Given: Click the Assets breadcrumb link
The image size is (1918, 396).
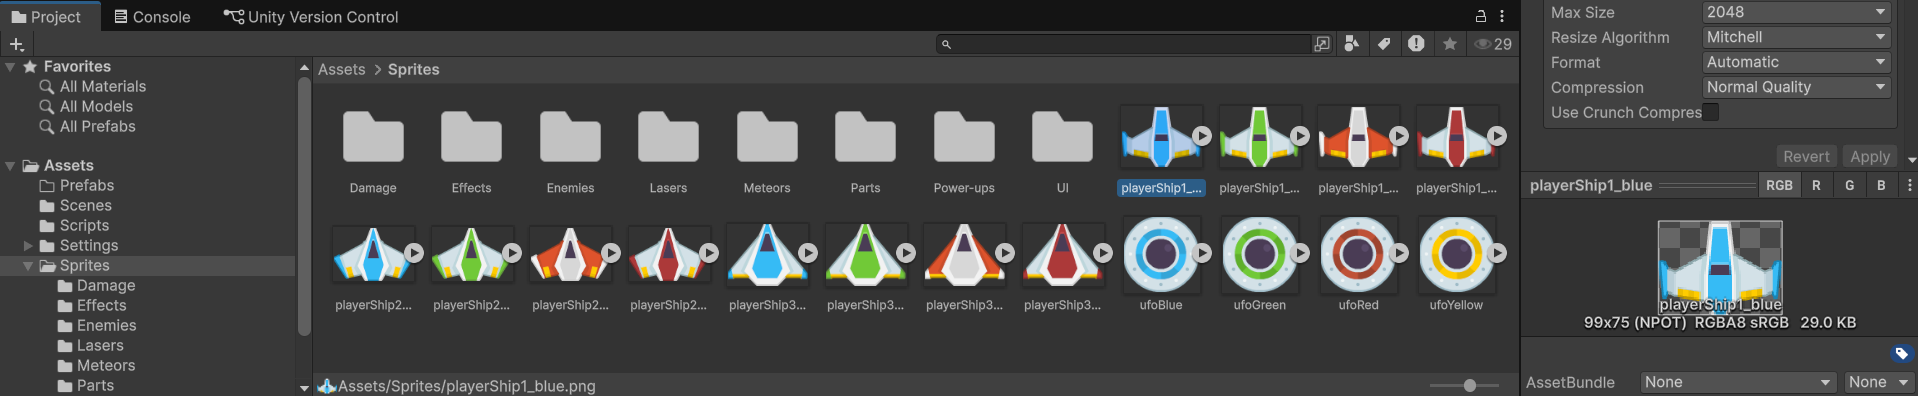Looking at the screenshot, I should coord(342,69).
